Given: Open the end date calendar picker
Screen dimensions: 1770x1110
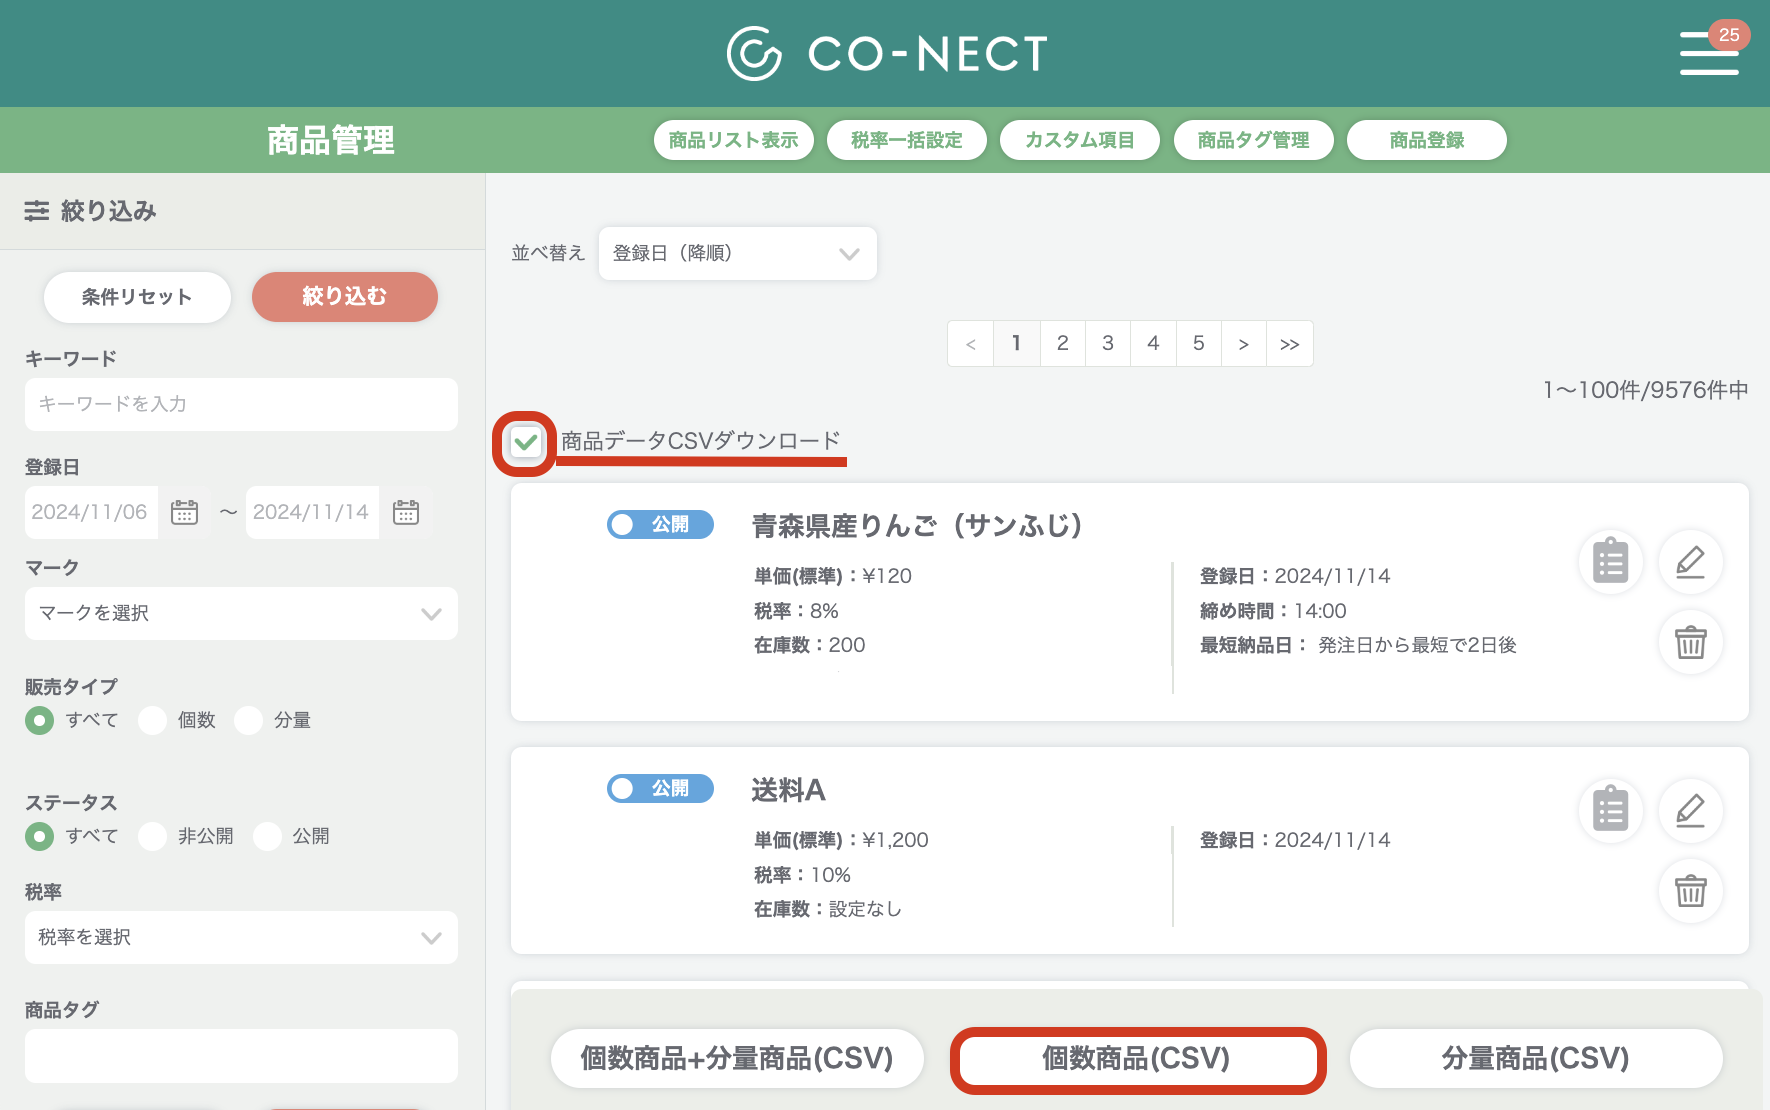Looking at the screenshot, I should pyautogui.click(x=406, y=512).
